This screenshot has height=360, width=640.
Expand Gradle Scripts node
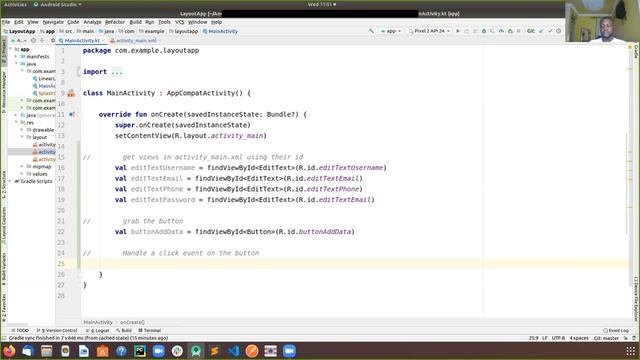(11, 181)
